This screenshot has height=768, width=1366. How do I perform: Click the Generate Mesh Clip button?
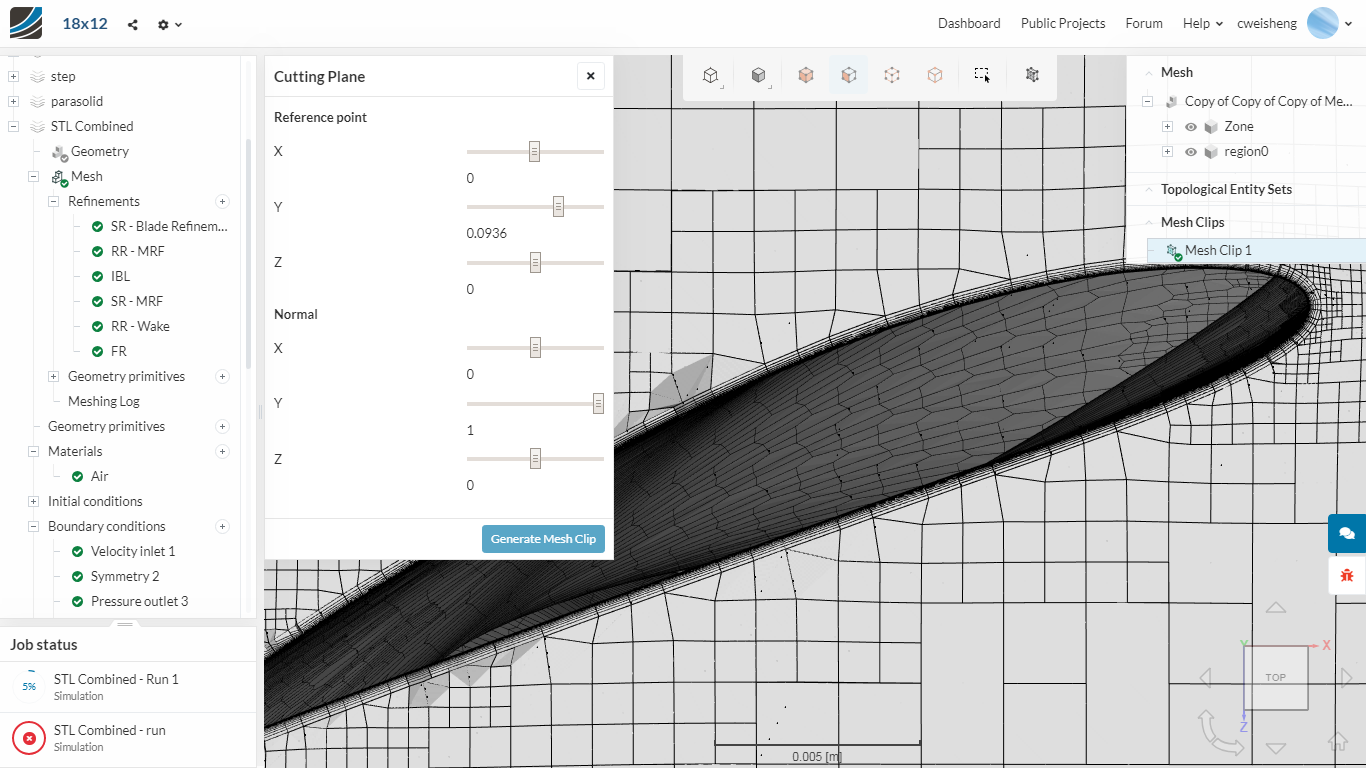(543, 539)
